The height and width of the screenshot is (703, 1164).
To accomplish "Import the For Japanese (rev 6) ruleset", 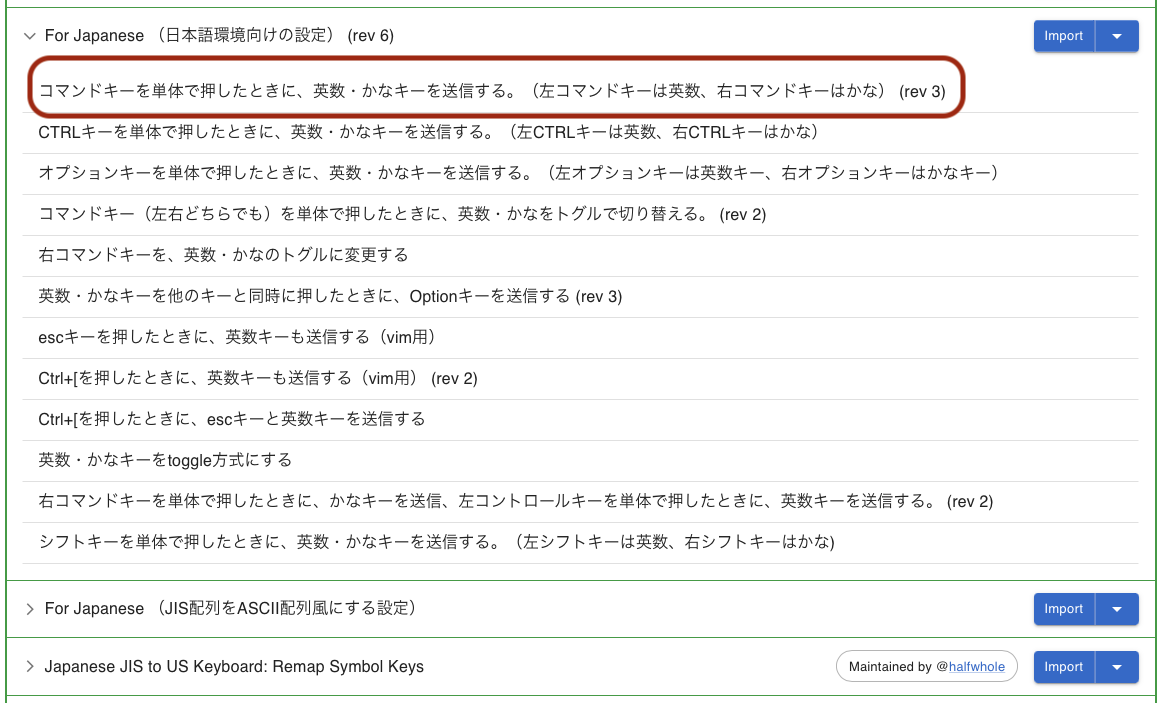I will tap(1063, 36).
